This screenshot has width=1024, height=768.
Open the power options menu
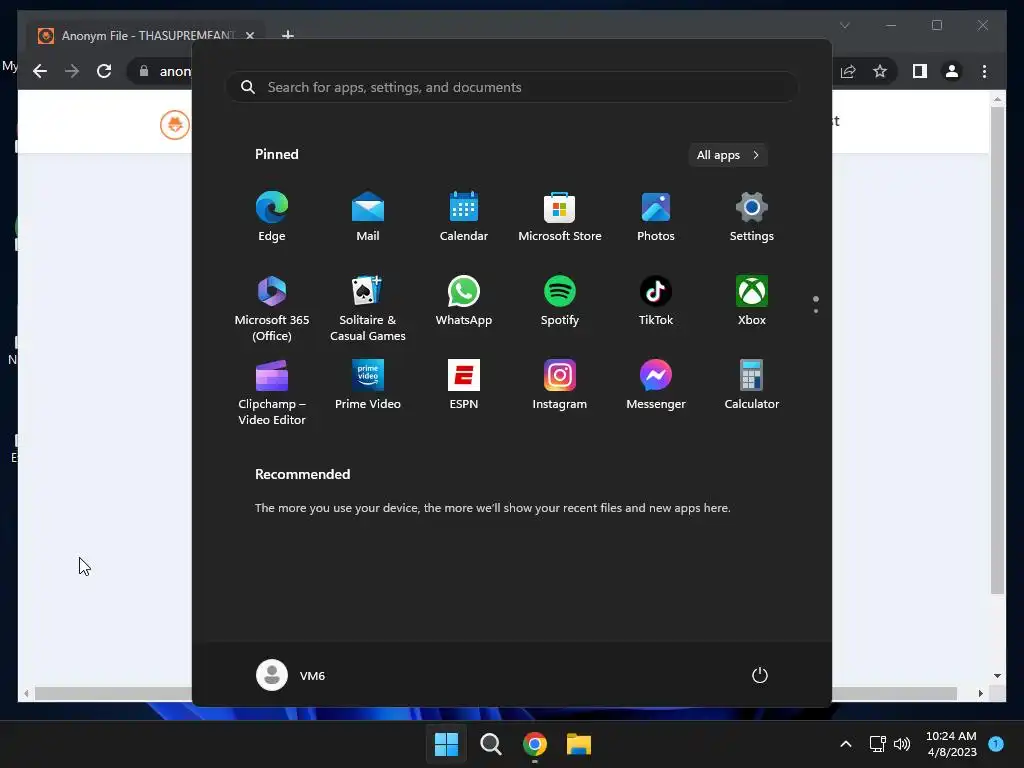760,675
